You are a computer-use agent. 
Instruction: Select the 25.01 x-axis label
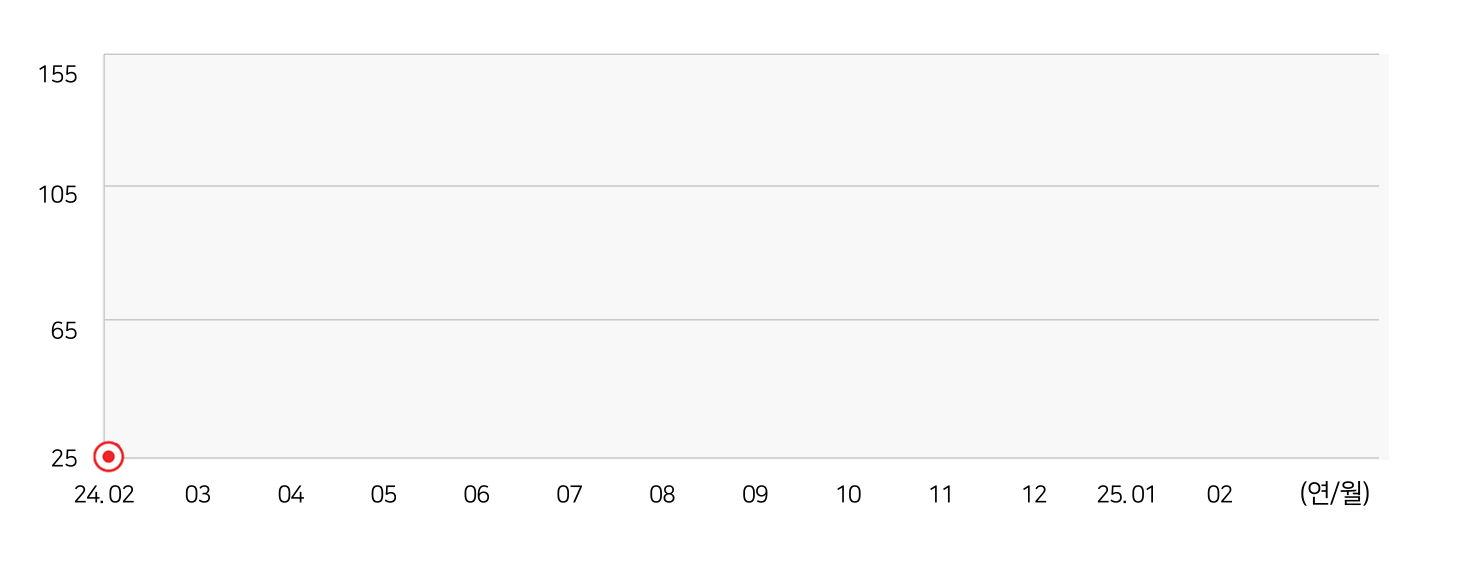tap(1126, 494)
